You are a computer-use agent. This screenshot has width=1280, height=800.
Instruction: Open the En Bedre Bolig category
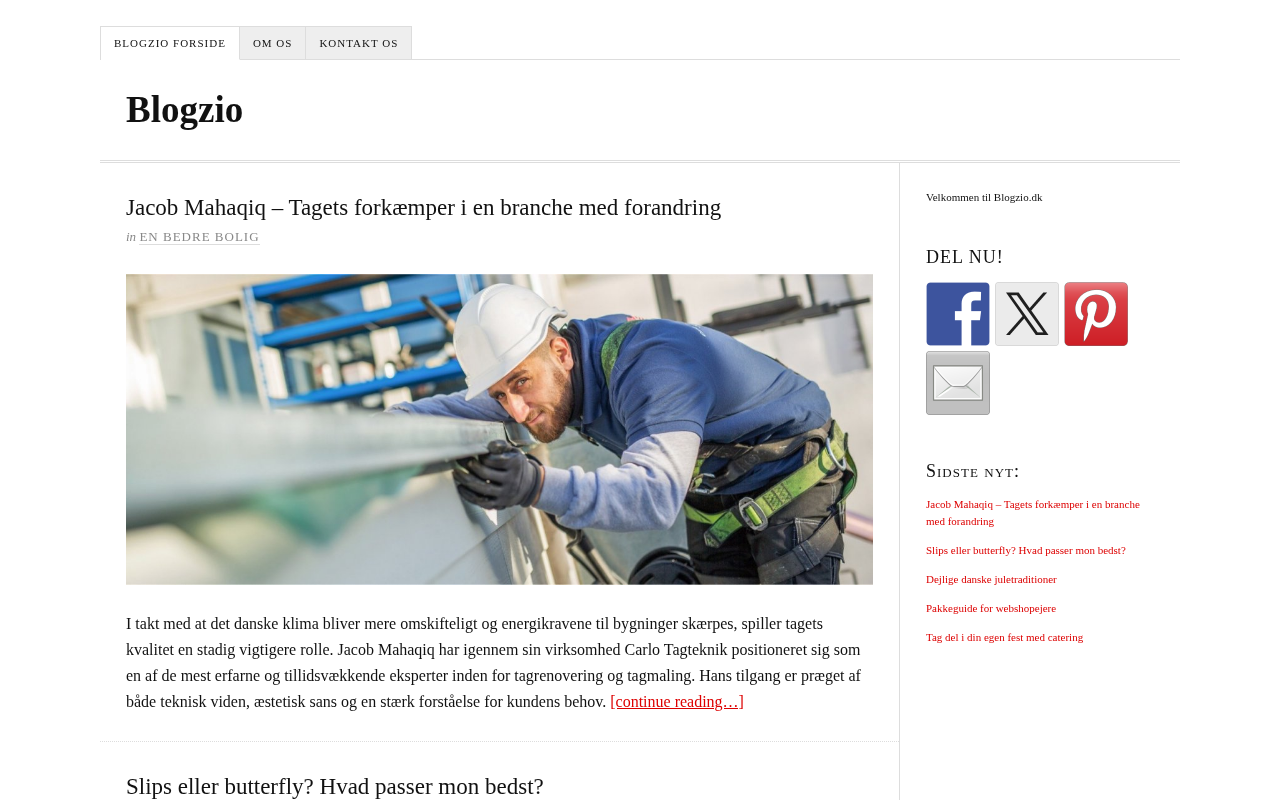tap(199, 237)
